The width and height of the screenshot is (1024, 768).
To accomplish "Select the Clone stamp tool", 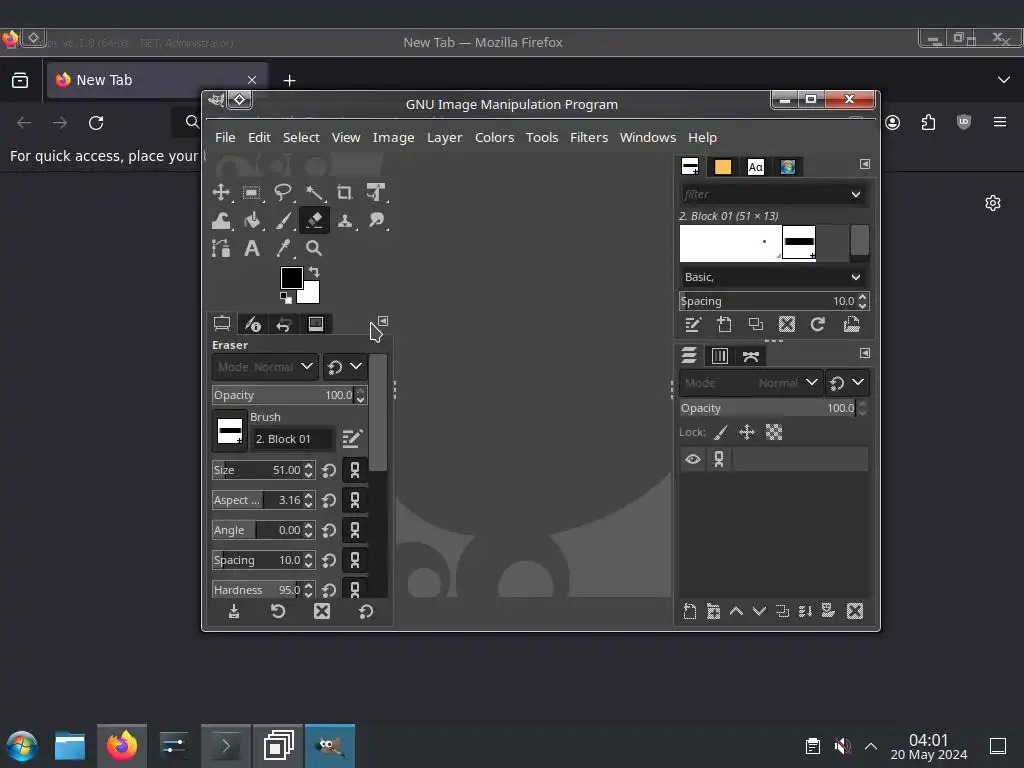I will [x=344, y=221].
